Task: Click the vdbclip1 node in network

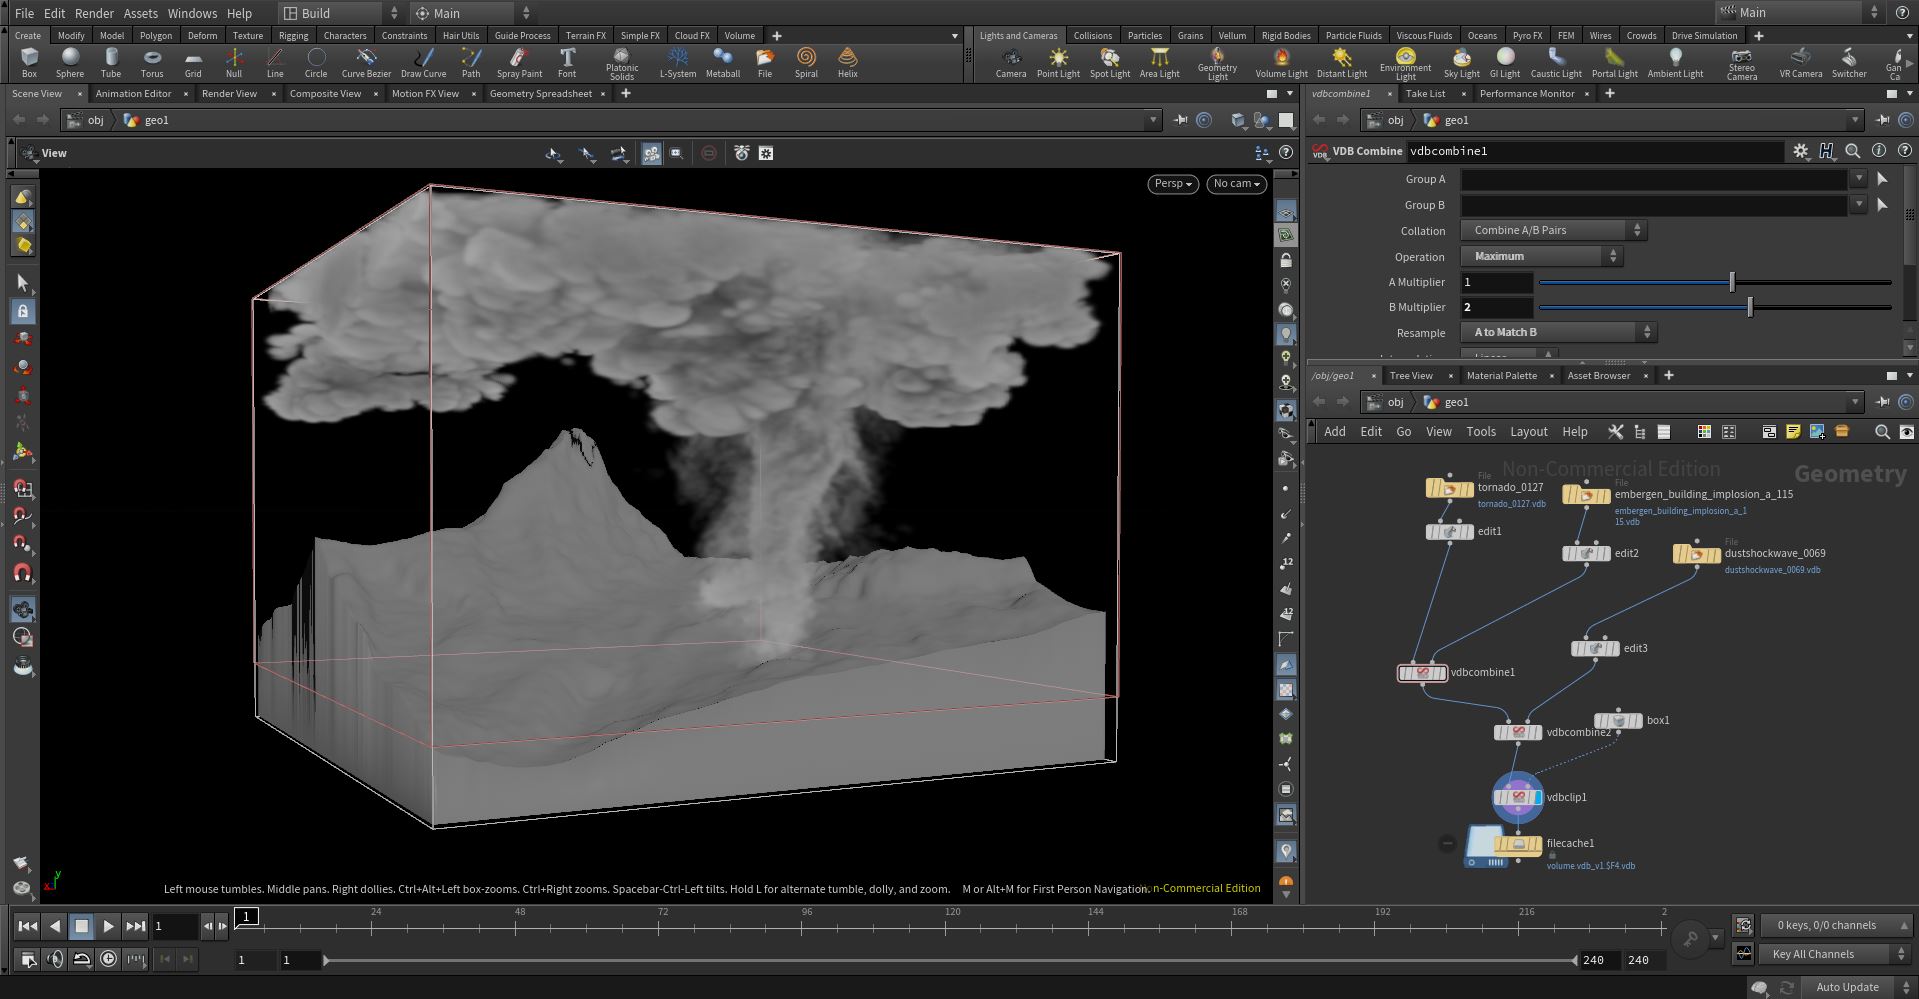Action: click(1518, 797)
